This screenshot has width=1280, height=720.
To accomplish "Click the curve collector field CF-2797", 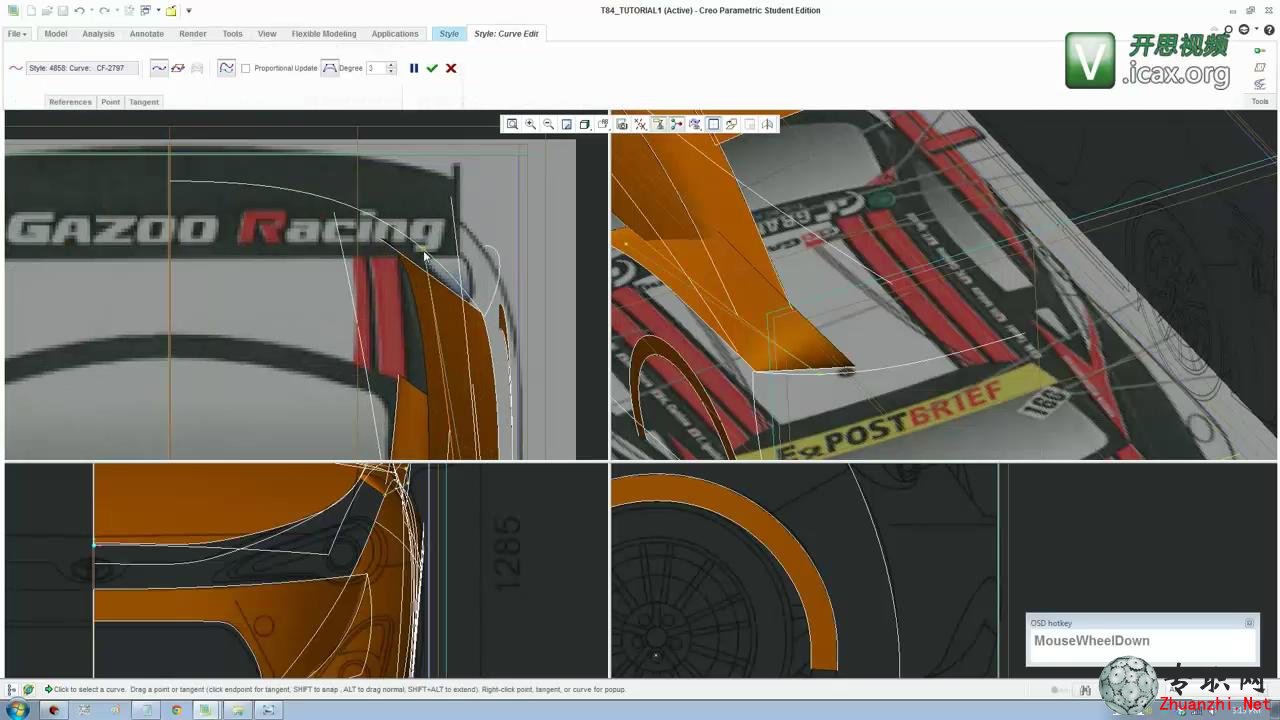I will (x=82, y=68).
